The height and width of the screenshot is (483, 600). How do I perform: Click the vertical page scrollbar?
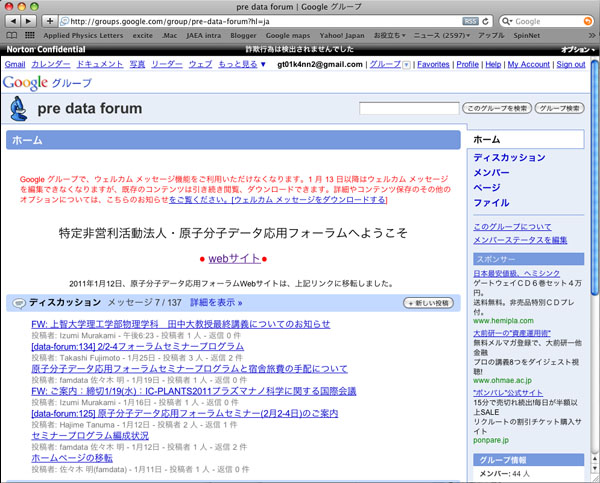point(595,178)
